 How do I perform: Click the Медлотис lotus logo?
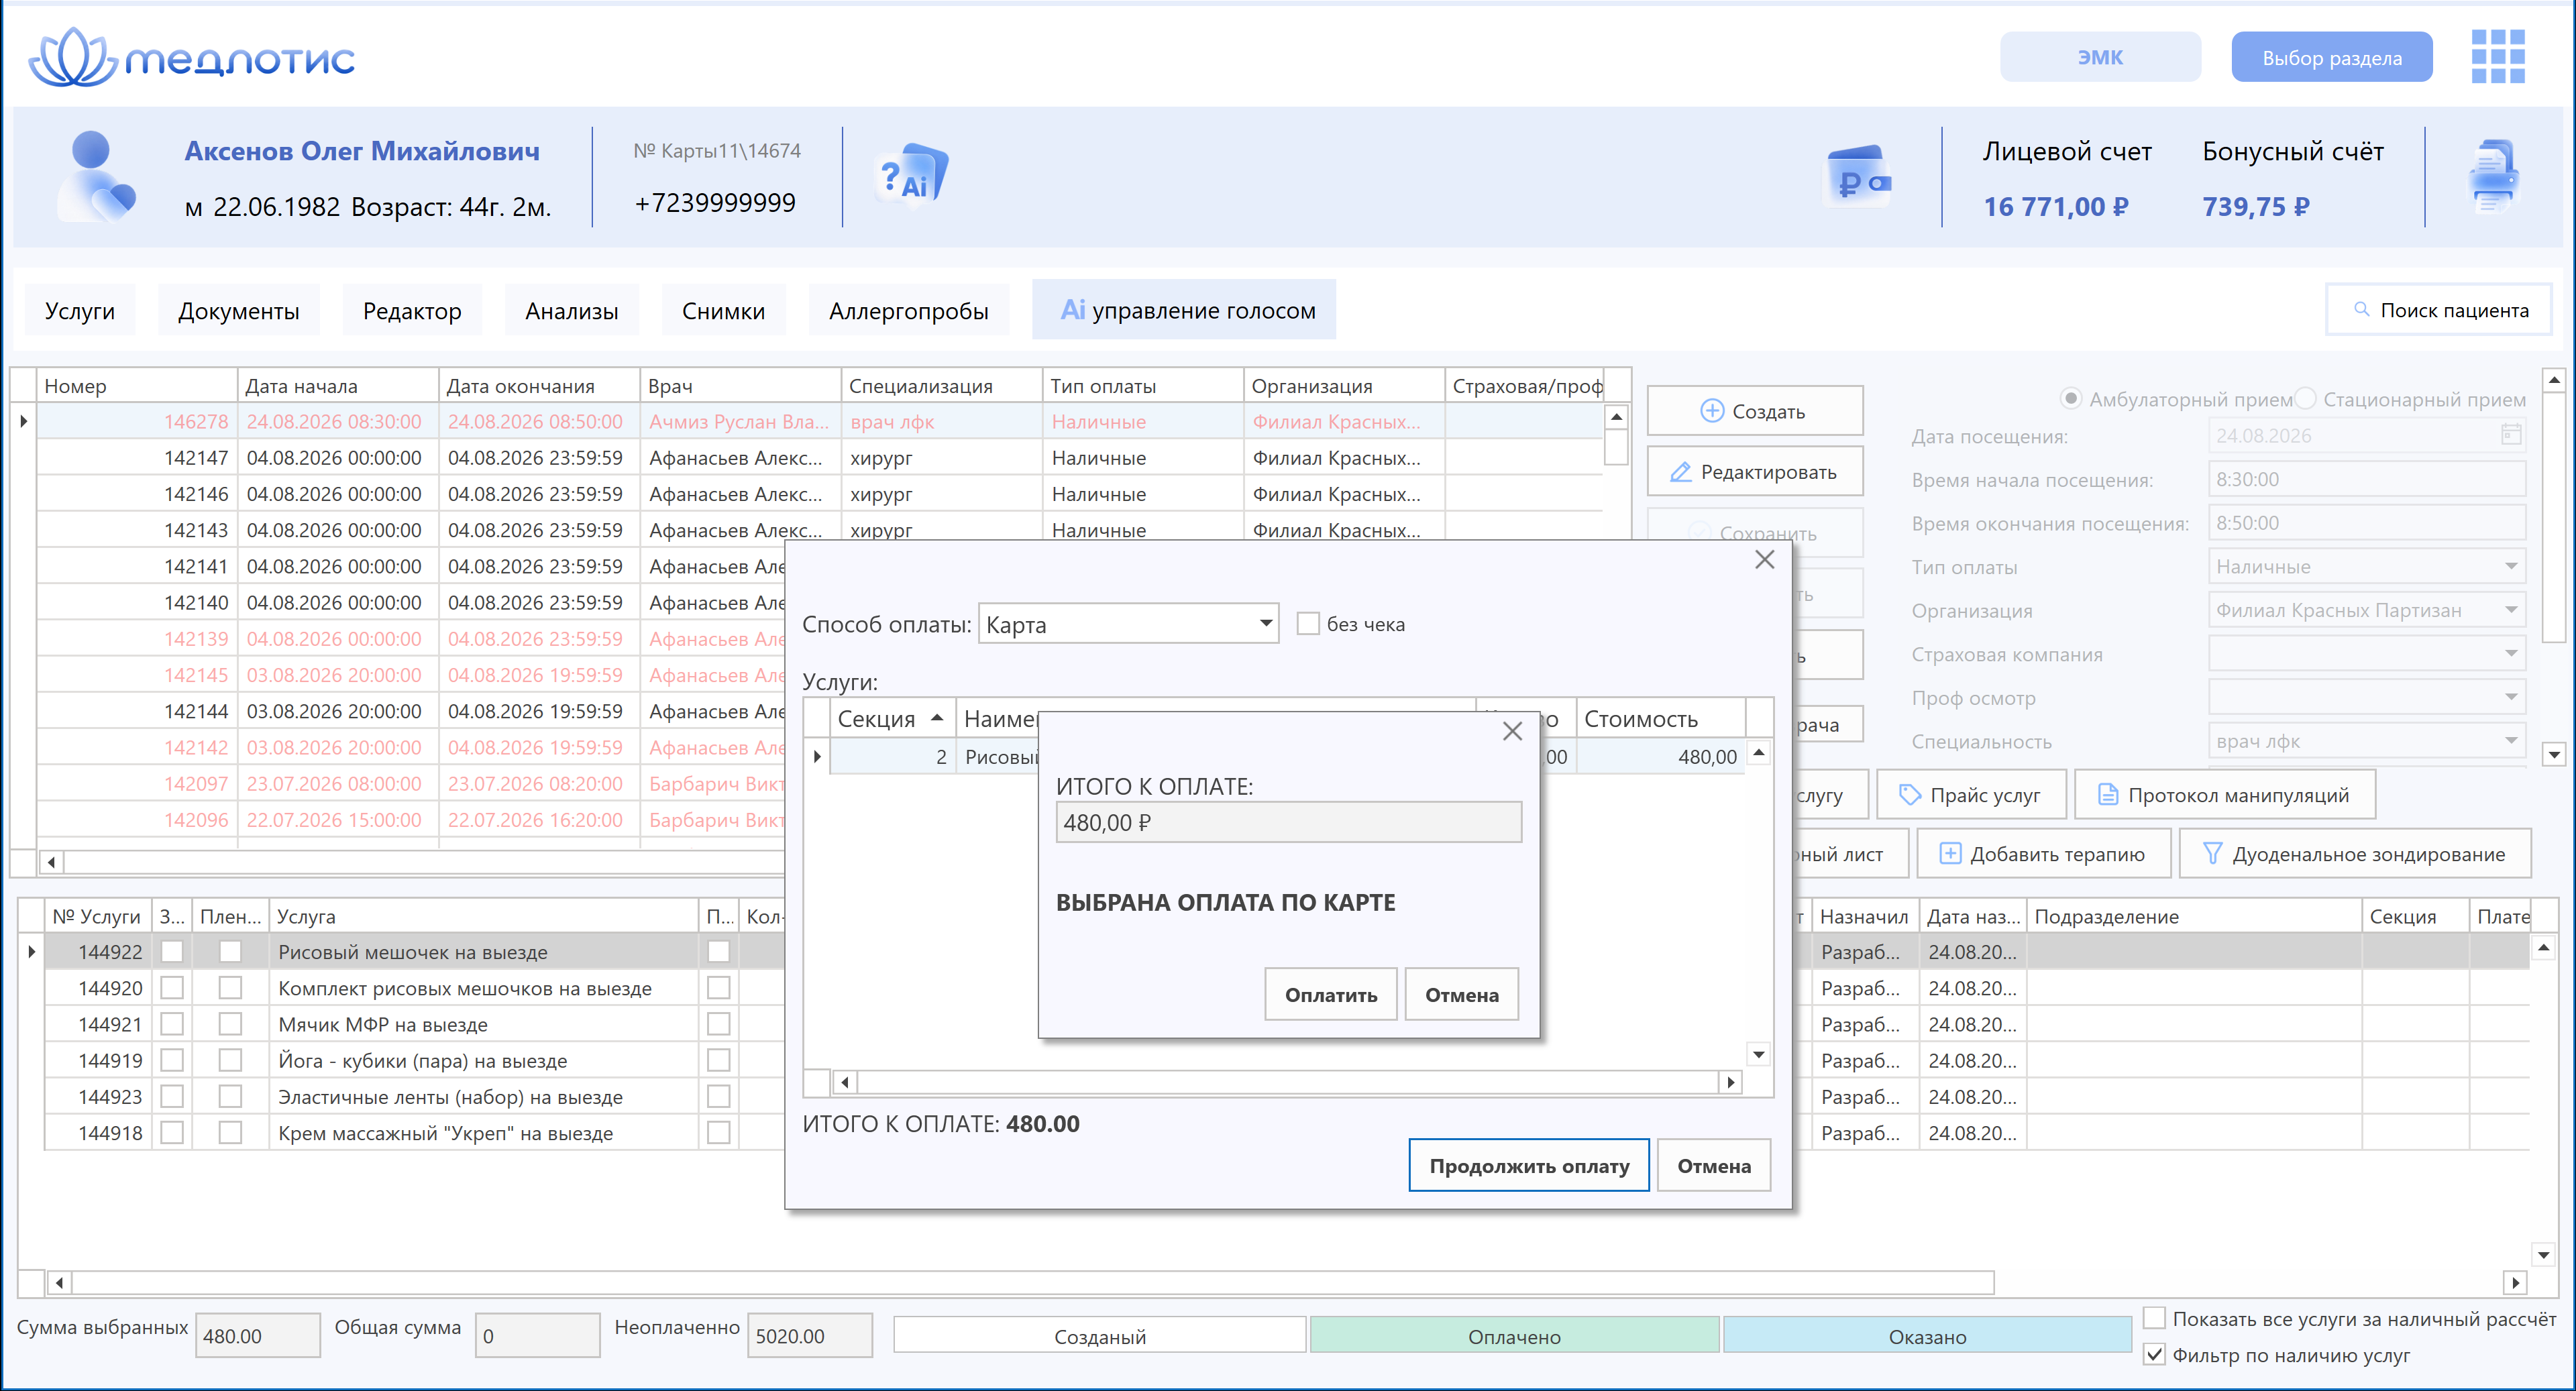tap(192, 57)
